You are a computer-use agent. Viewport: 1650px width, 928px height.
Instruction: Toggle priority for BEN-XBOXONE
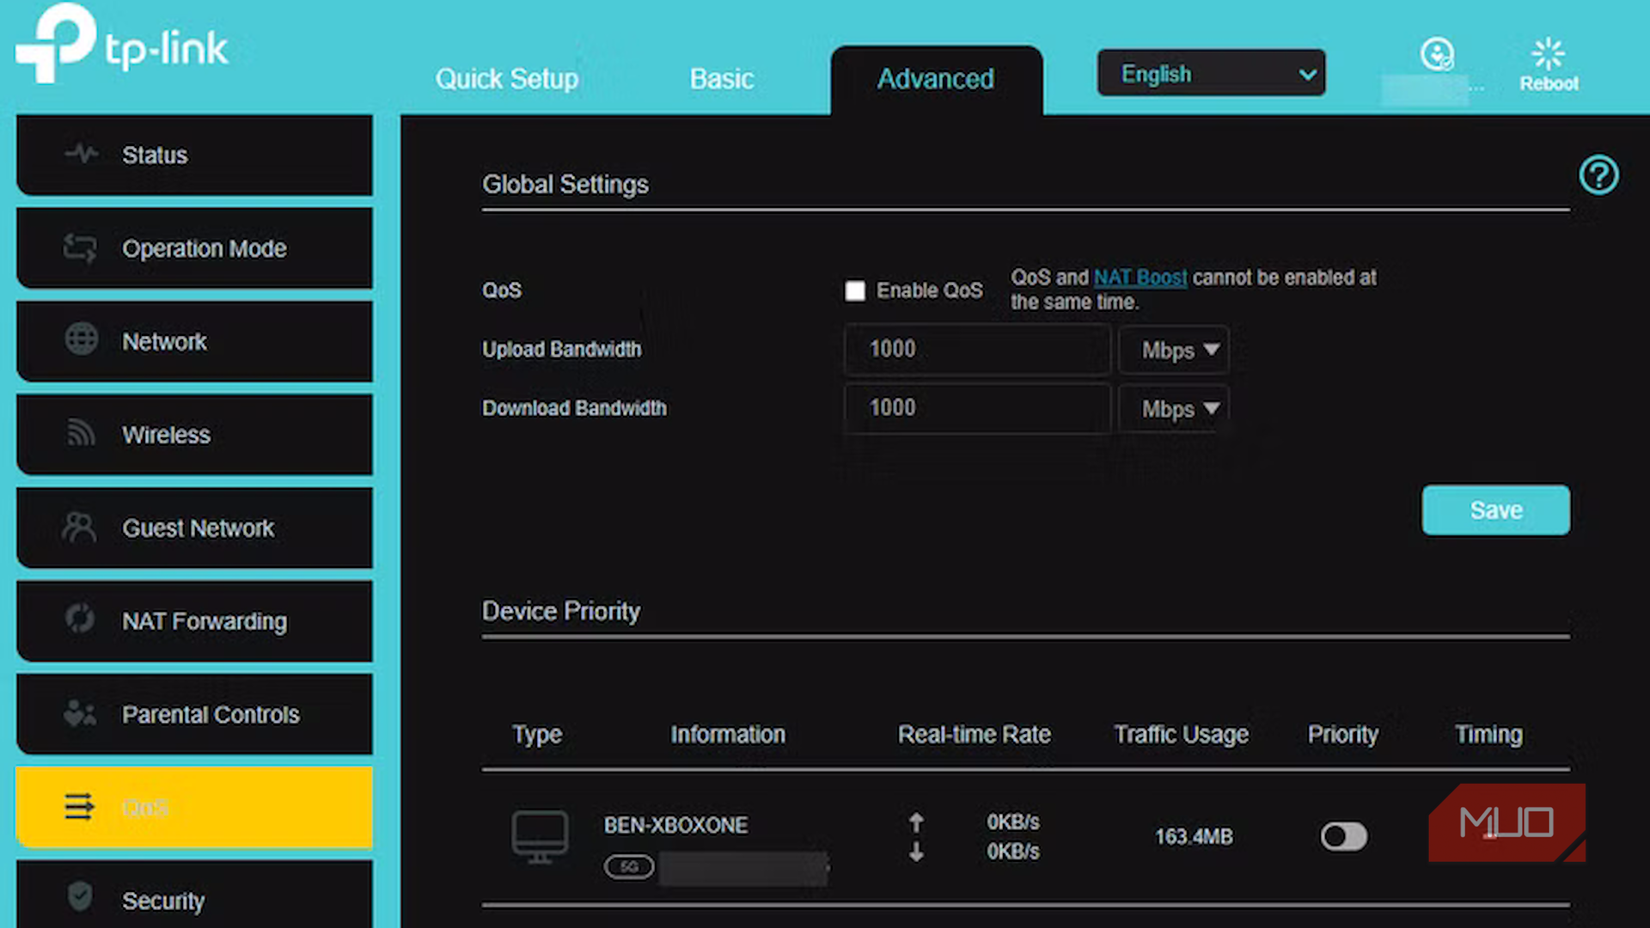pos(1343,836)
